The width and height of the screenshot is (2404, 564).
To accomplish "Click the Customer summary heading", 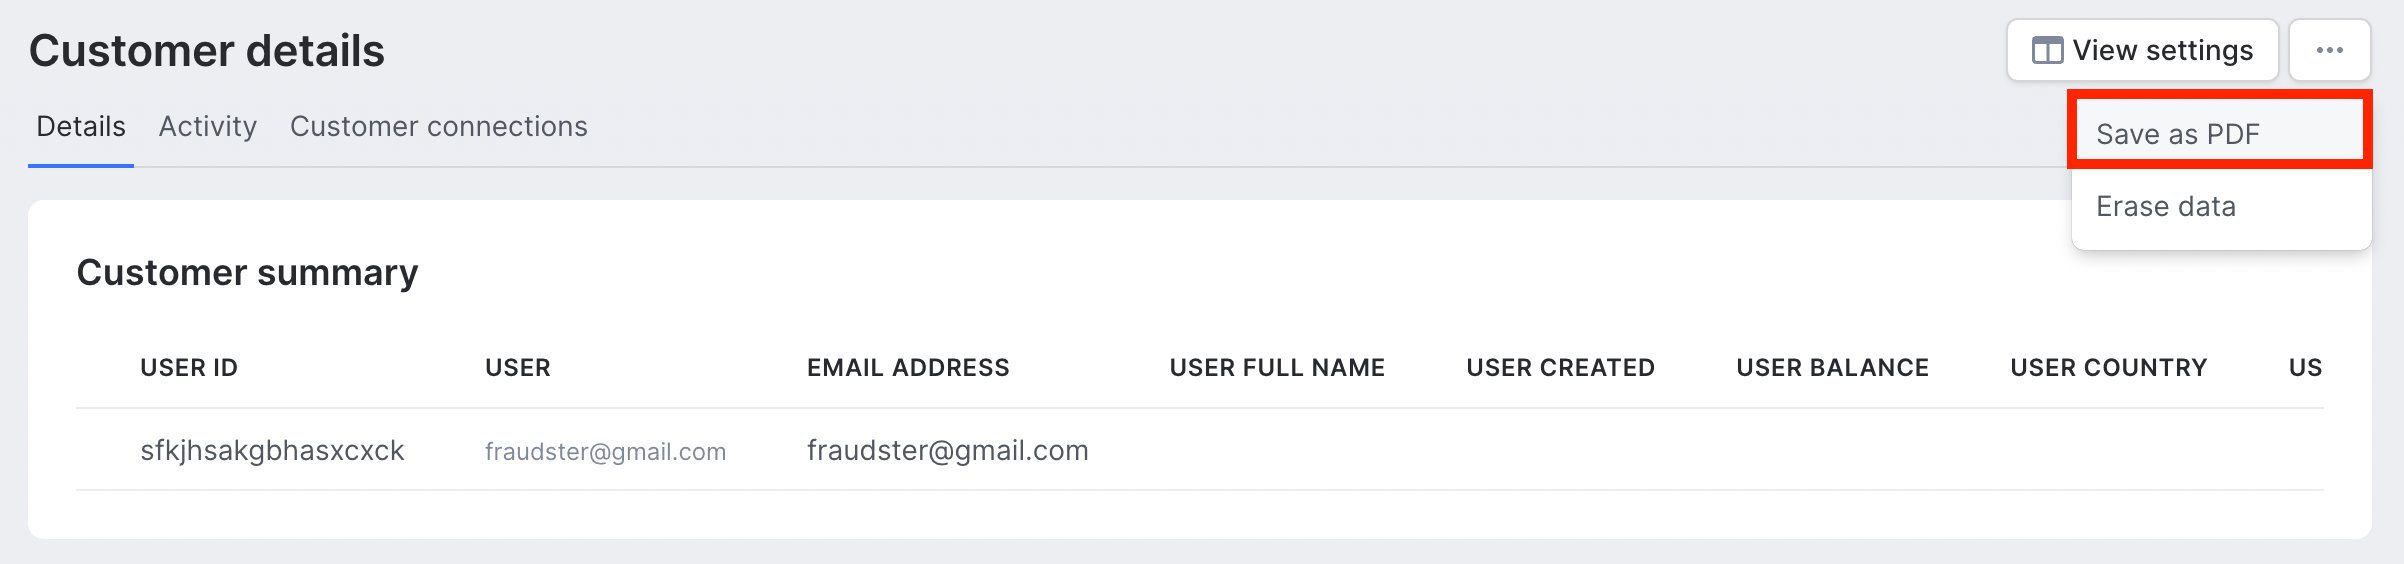I will 247,272.
